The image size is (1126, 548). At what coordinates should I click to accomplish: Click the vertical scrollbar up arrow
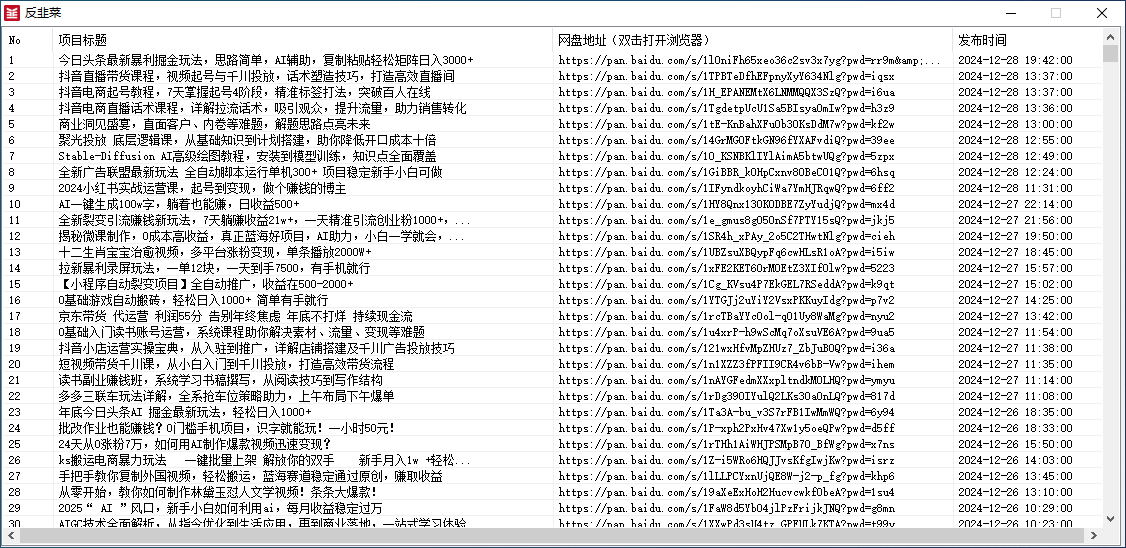pos(1109,37)
